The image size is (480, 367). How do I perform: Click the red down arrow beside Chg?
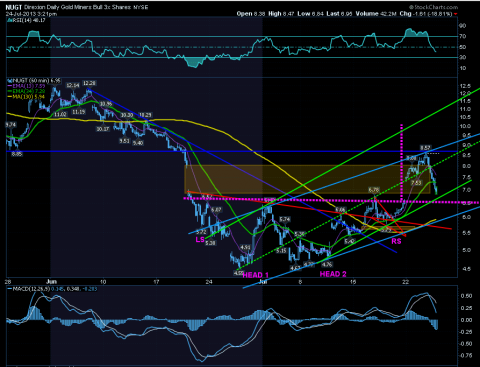pyautogui.click(x=455, y=14)
